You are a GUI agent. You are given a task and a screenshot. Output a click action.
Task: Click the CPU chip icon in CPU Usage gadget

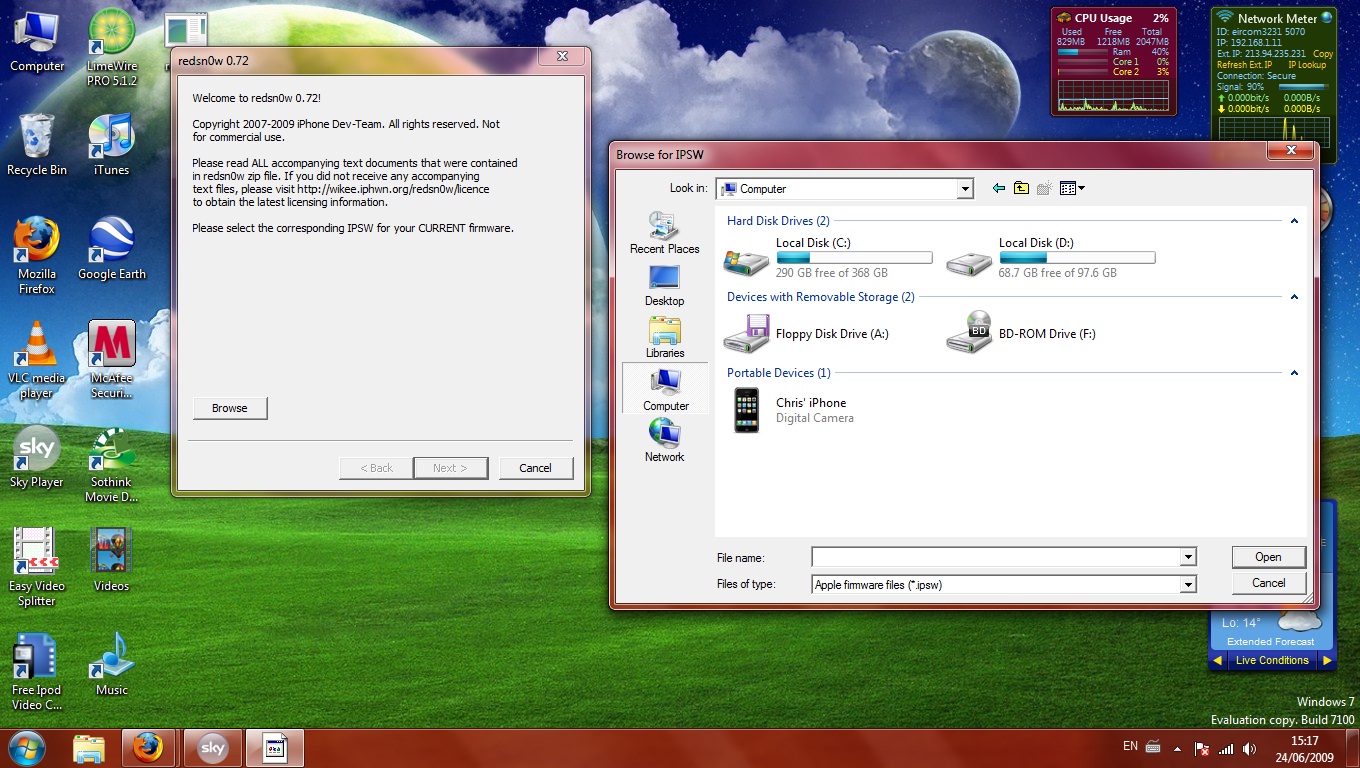[1063, 17]
